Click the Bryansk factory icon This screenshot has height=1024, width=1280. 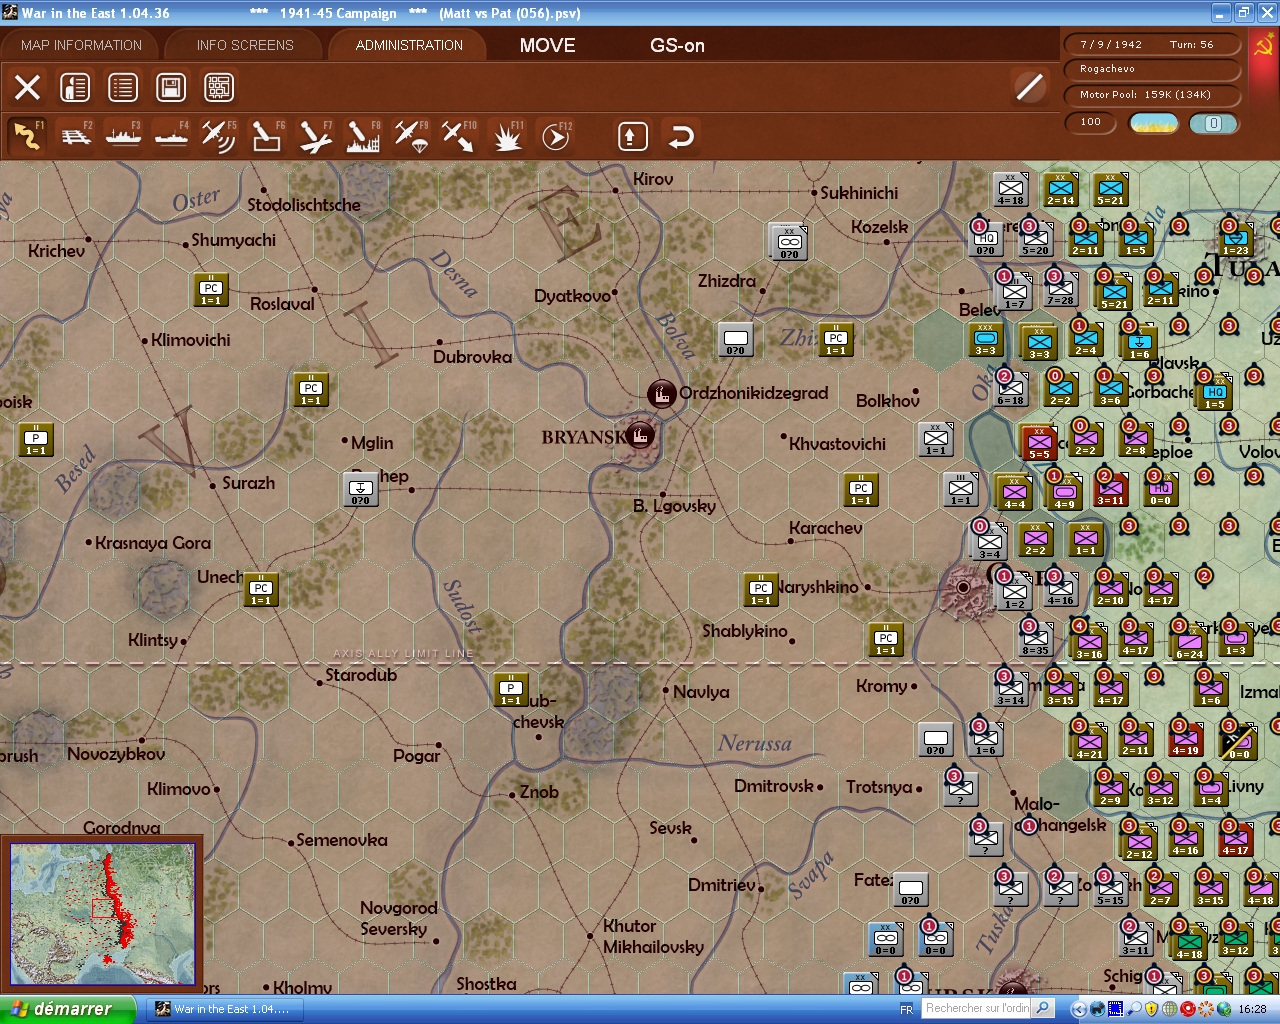(641, 435)
